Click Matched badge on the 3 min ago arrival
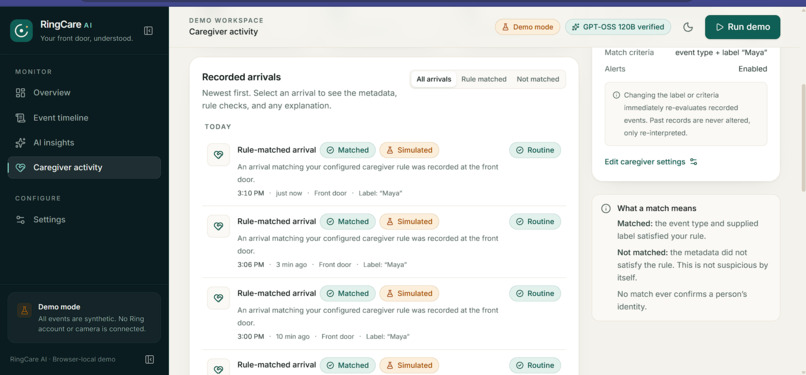The image size is (806, 375). click(347, 221)
